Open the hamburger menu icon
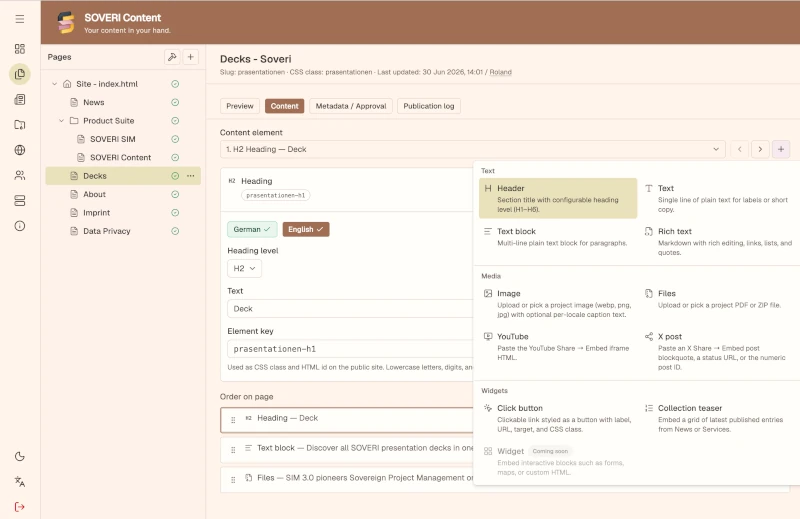 (19, 19)
